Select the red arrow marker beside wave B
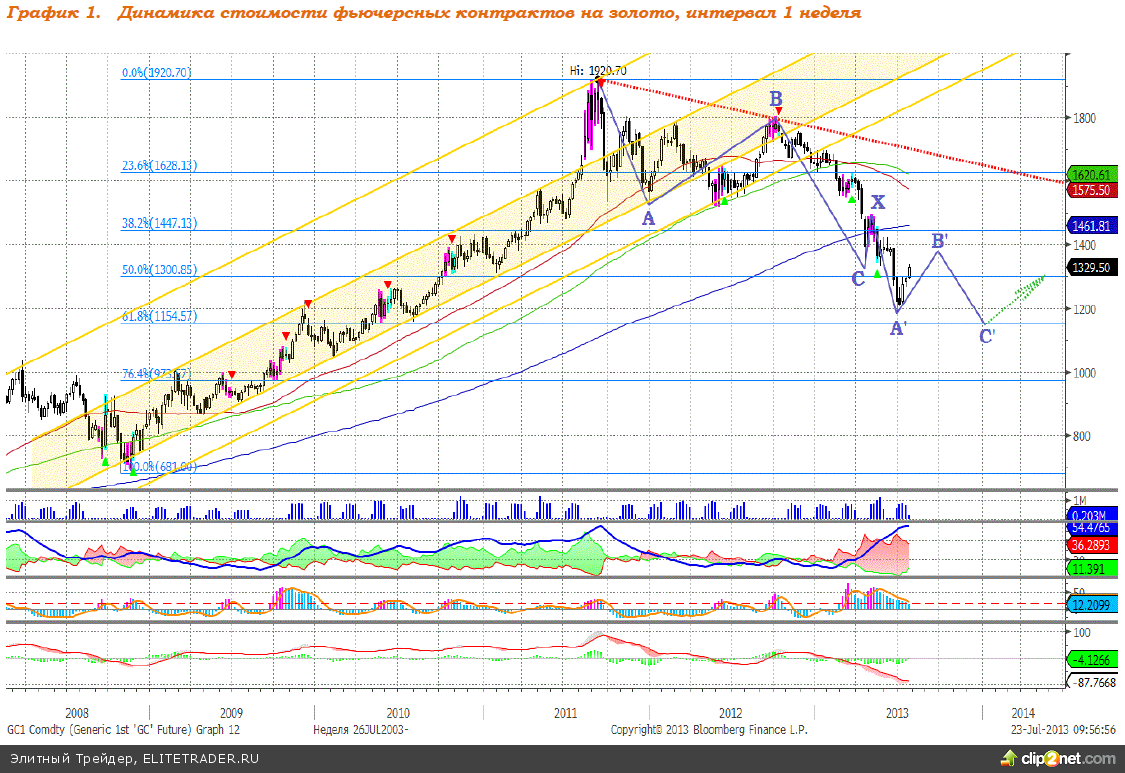Screen dimensions: 1125x773 coord(779,111)
